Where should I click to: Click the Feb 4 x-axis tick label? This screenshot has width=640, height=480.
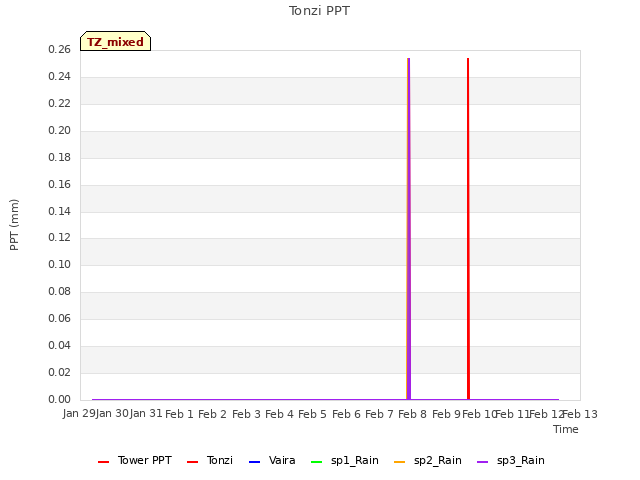pyautogui.click(x=279, y=414)
